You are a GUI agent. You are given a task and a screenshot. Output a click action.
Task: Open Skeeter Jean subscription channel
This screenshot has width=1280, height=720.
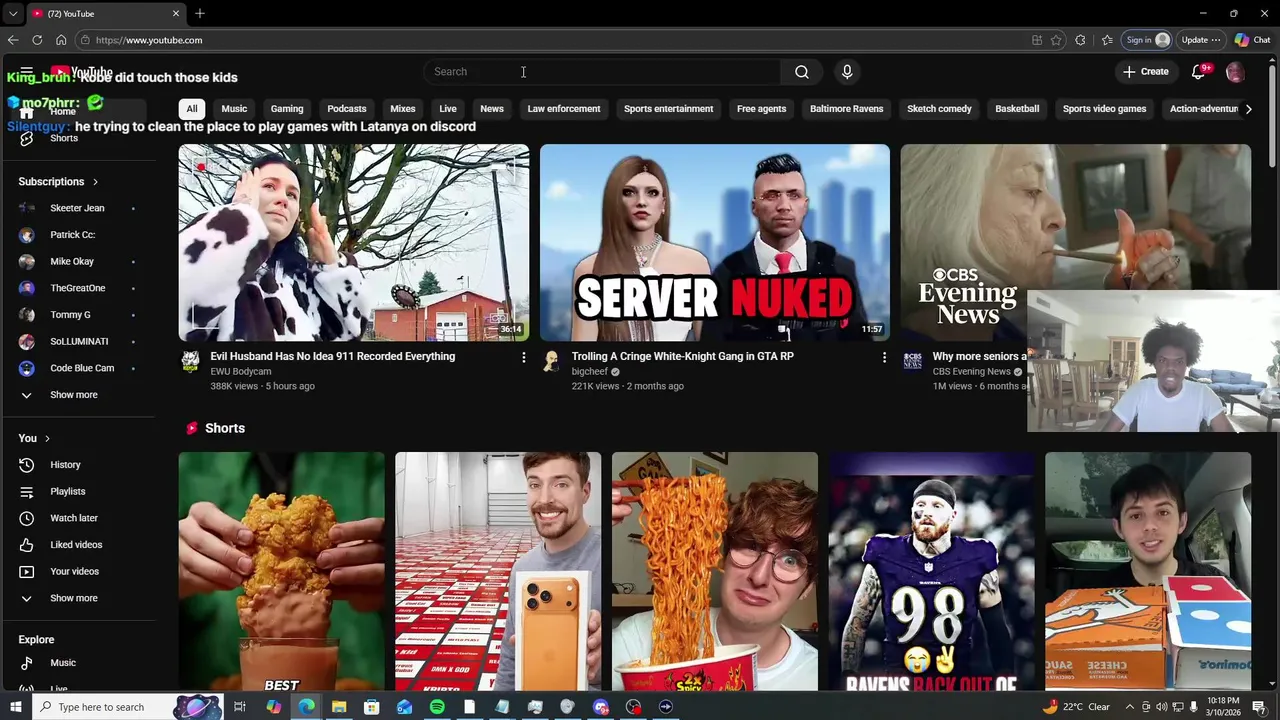tap(77, 208)
